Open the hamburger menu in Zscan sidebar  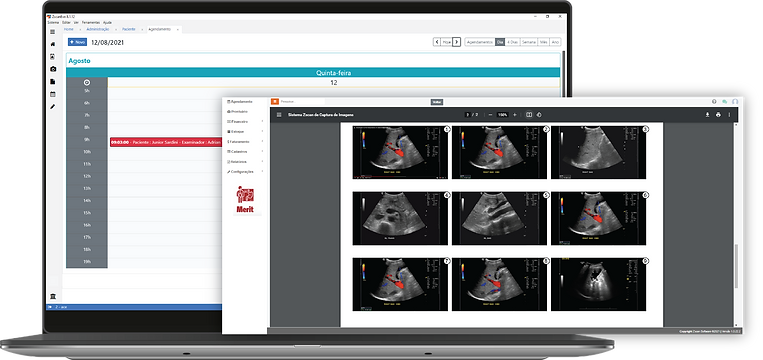53,32
